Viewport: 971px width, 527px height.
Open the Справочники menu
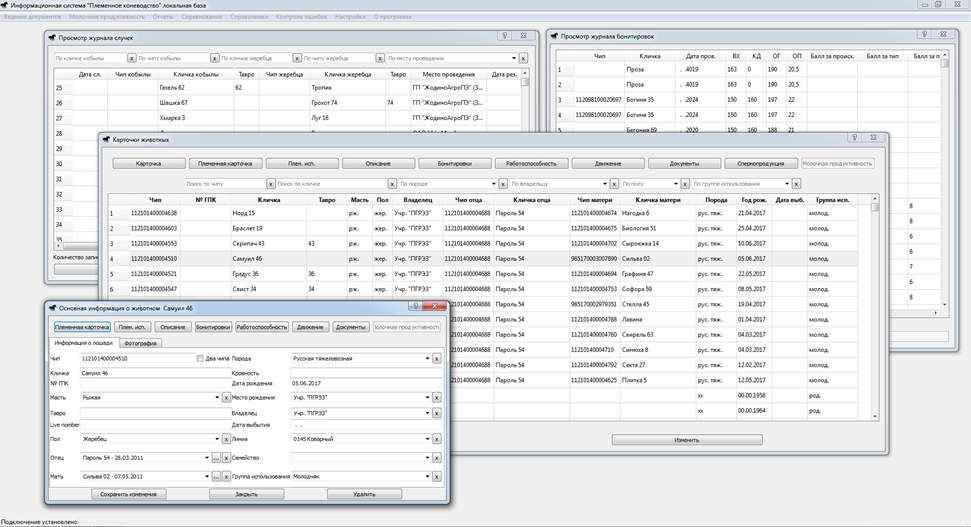point(249,18)
